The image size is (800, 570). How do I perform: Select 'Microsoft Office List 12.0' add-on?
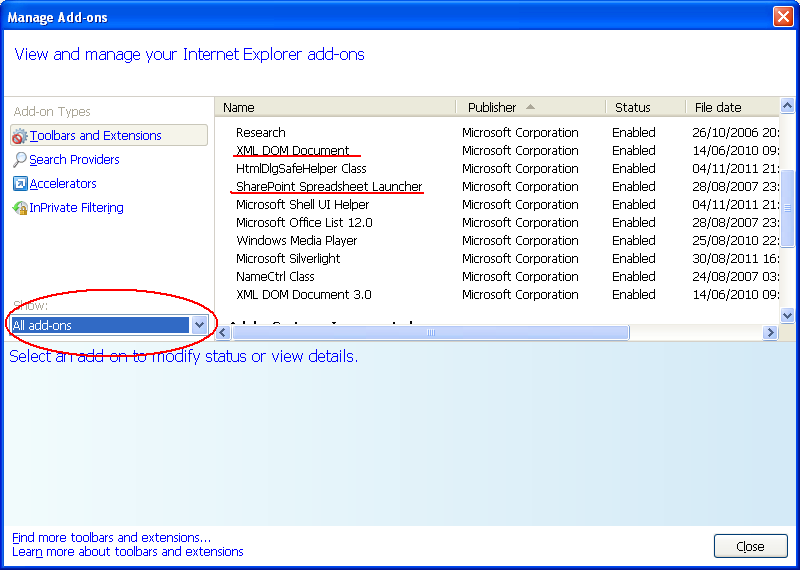pyautogui.click(x=304, y=222)
